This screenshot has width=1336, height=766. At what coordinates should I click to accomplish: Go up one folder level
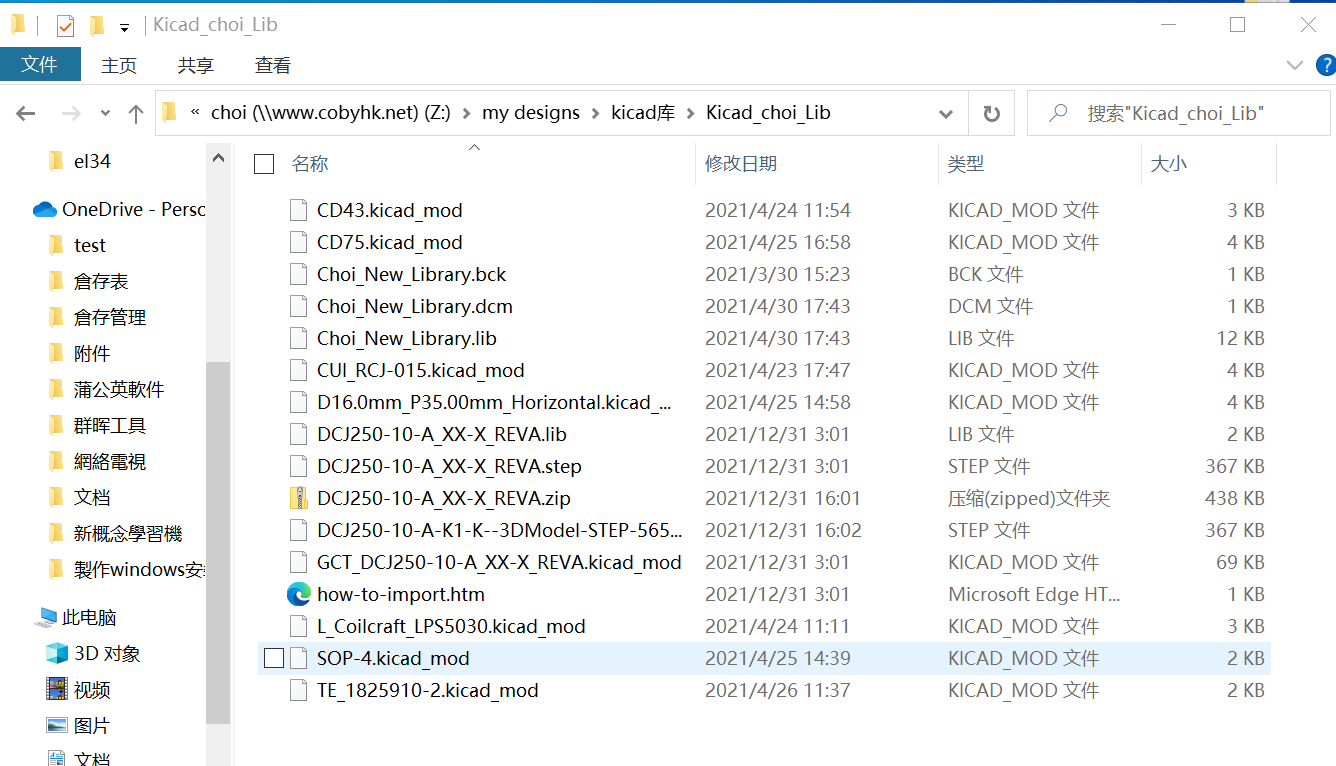[x=136, y=114]
